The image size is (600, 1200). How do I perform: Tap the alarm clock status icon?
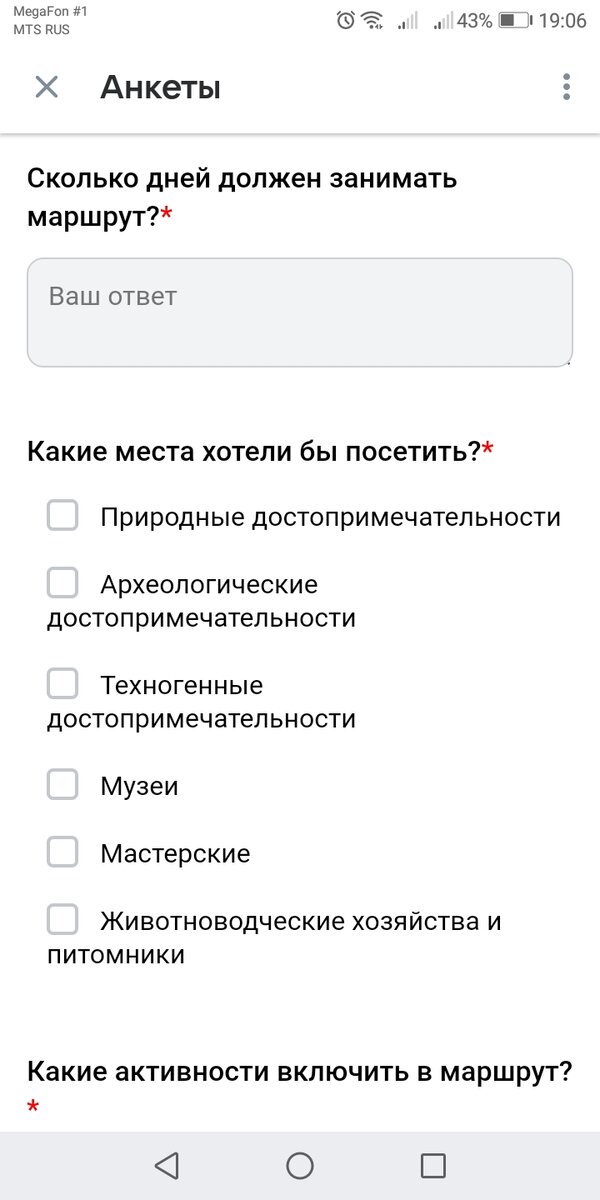(346, 20)
